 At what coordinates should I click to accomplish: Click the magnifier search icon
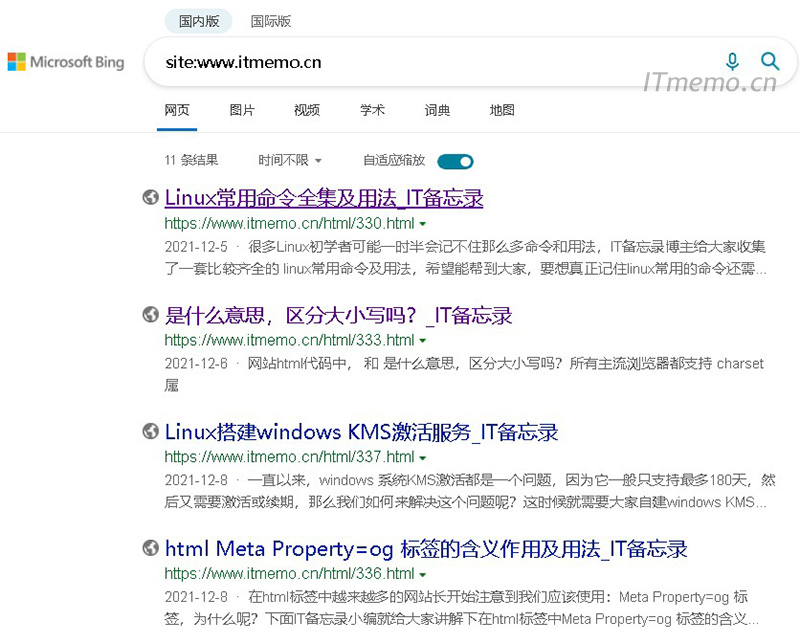click(x=770, y=62)
